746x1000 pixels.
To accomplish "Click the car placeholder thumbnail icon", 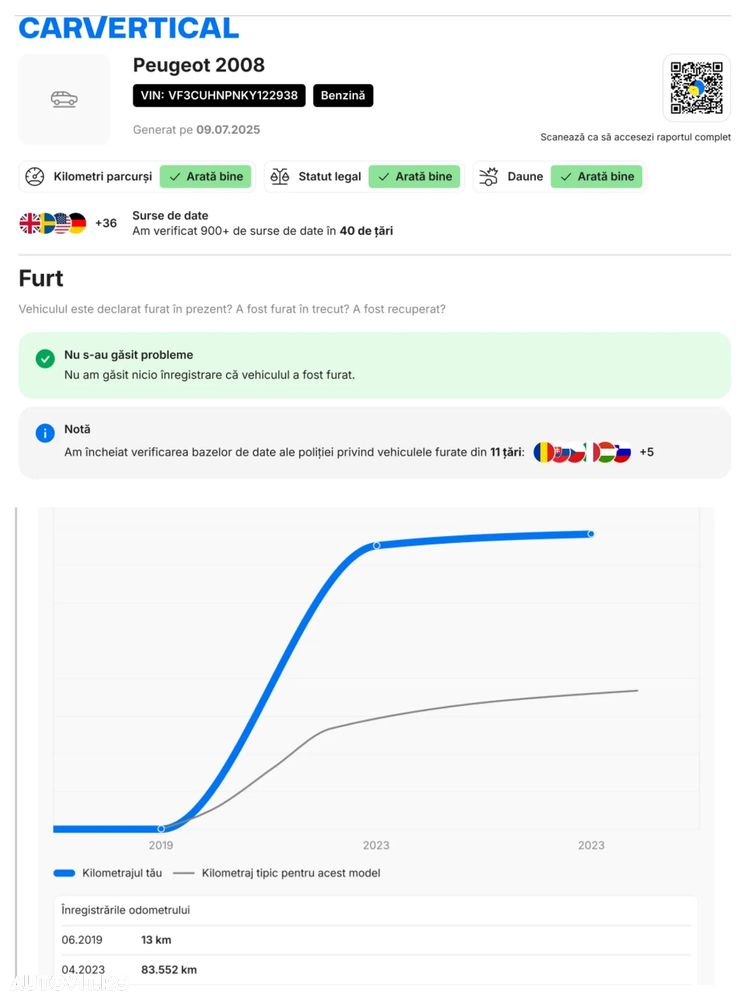I will pos(64,99).
